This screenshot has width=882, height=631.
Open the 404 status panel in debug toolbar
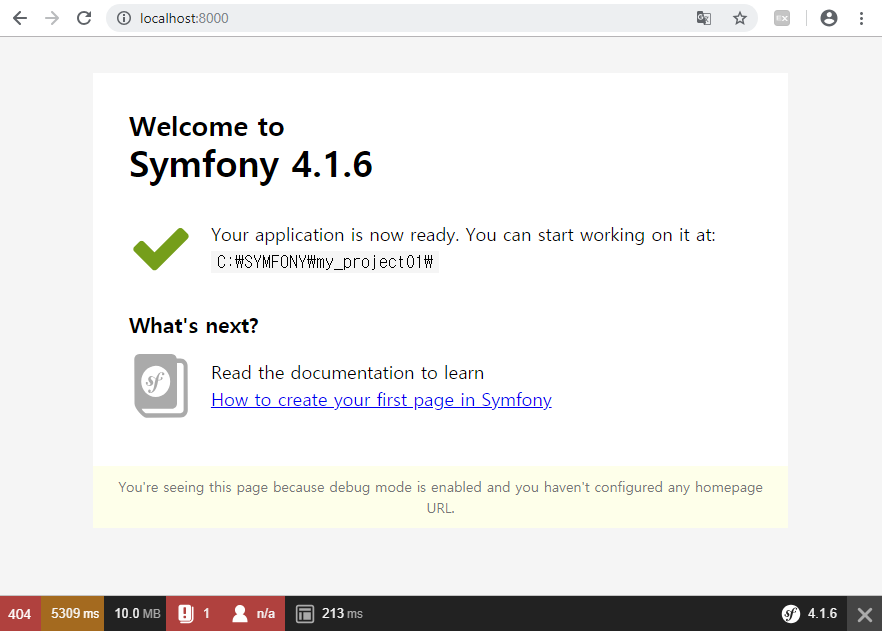point(20,613)
